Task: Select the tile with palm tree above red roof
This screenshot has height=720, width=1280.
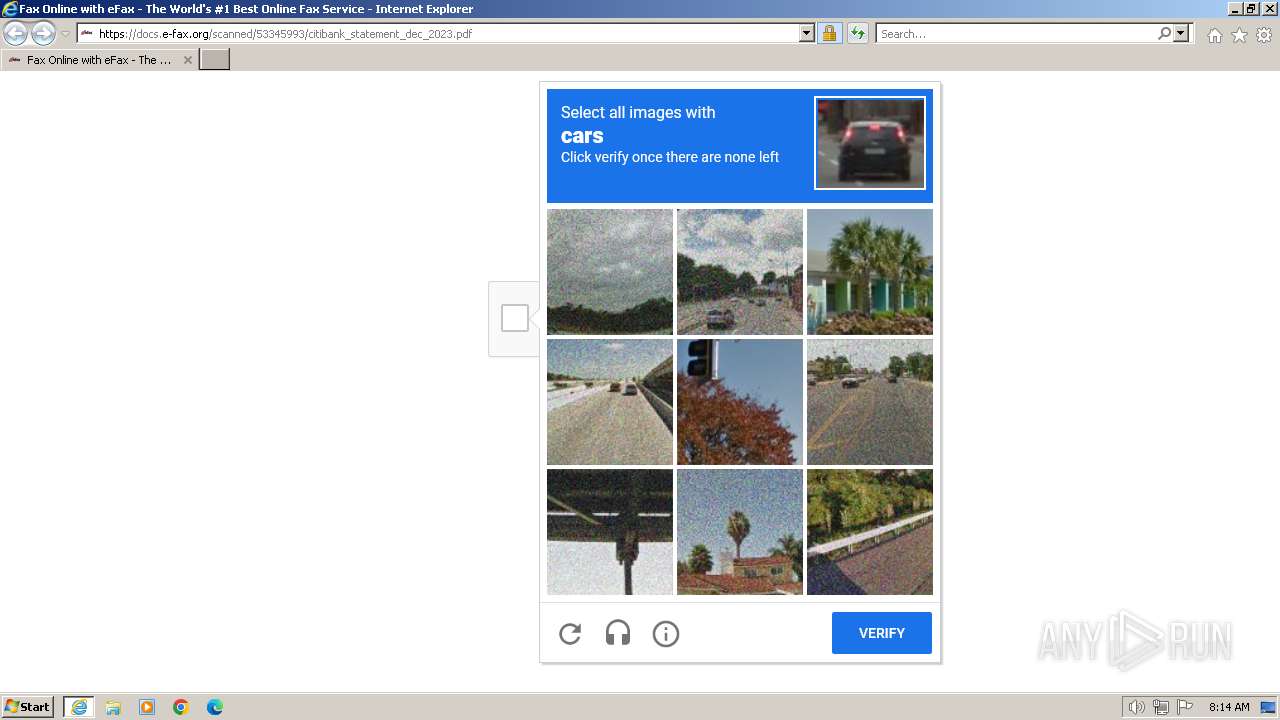Action: click(x=740, y=532)
